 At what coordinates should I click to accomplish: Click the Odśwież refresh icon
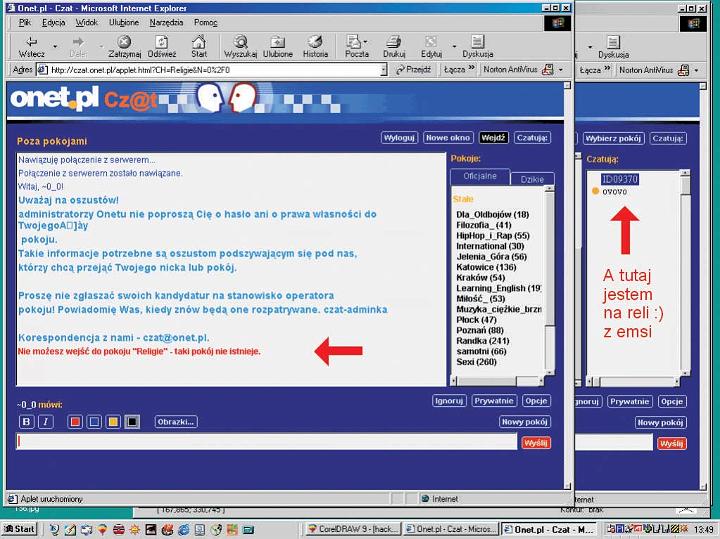[x=161, y=42]
